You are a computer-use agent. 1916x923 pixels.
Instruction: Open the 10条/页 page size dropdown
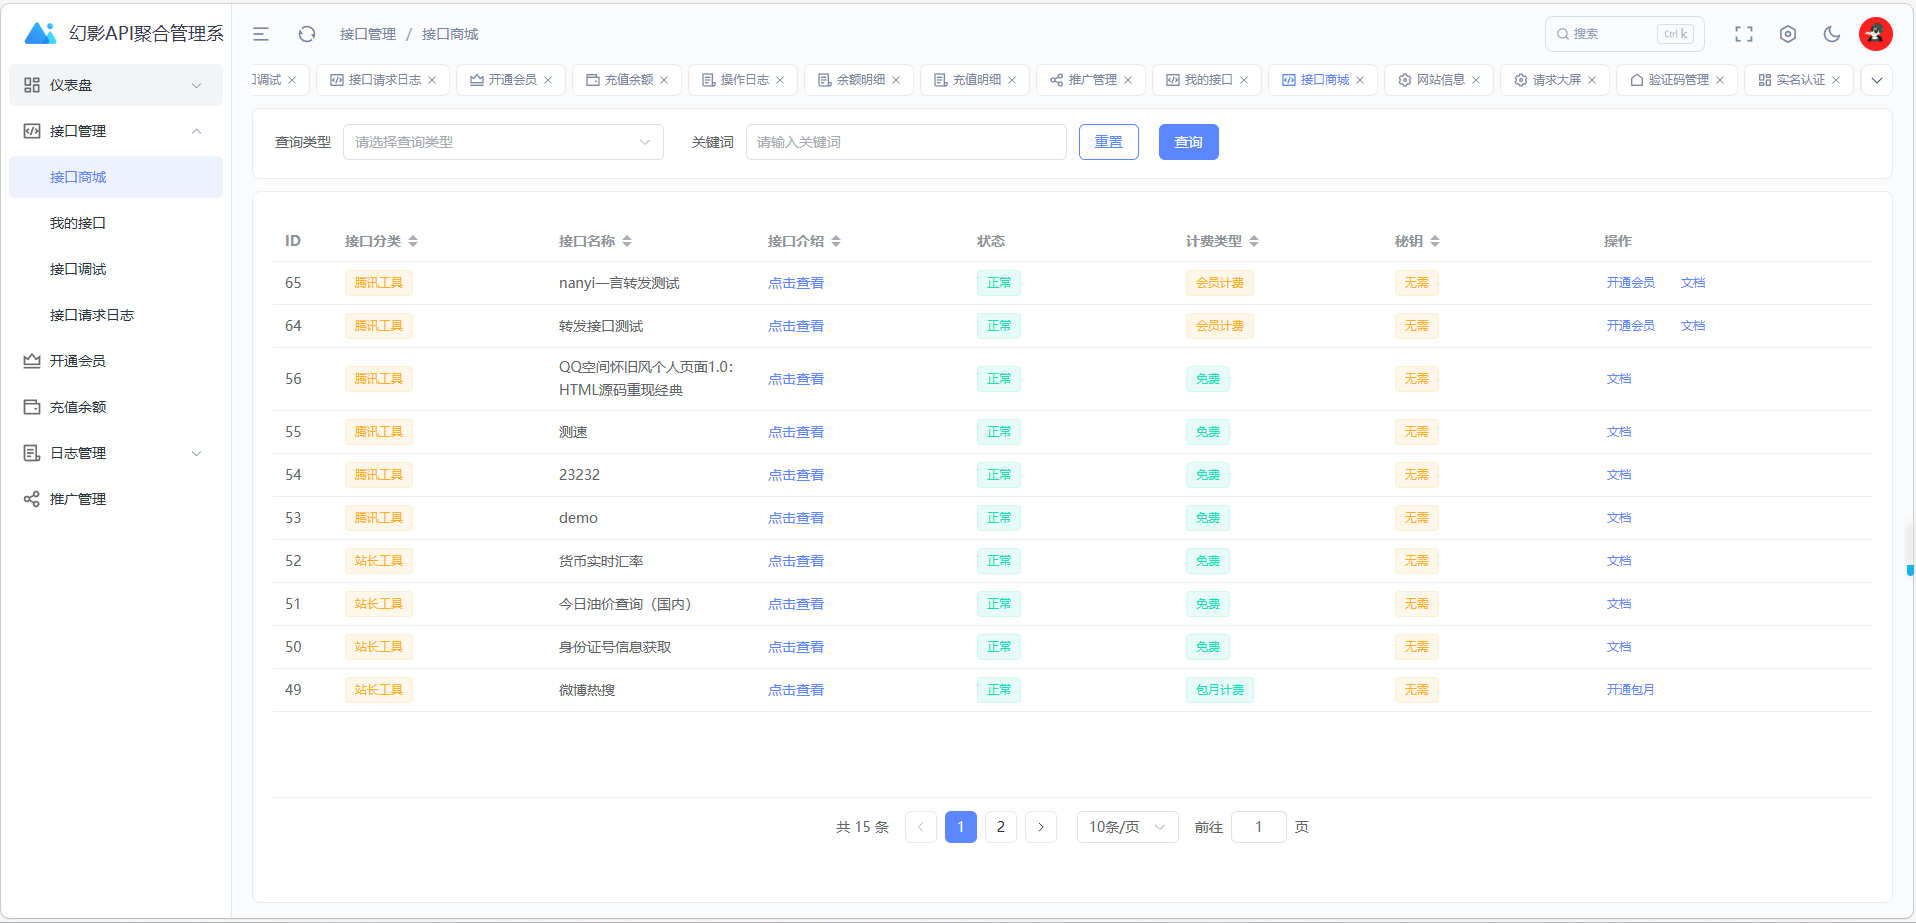pyautogui.click(x=1127, y=827)
